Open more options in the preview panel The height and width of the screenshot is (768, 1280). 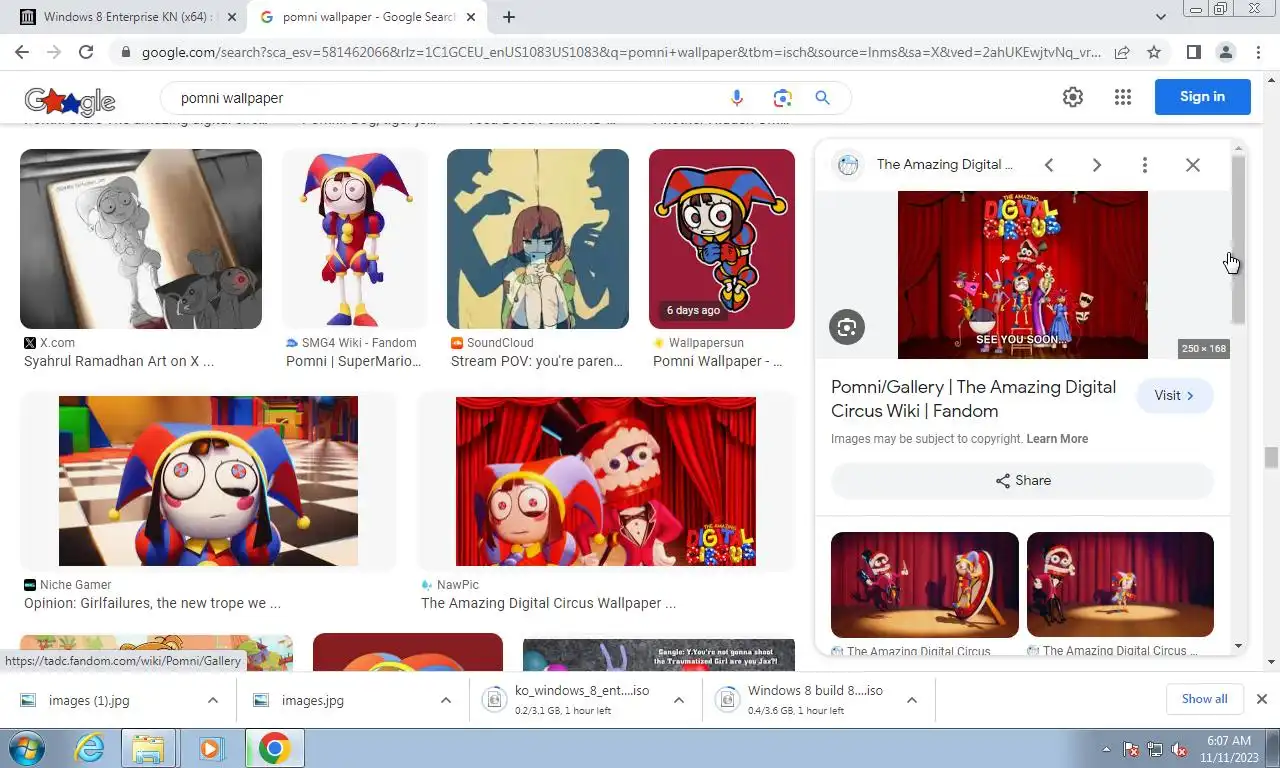point(1145,165)
